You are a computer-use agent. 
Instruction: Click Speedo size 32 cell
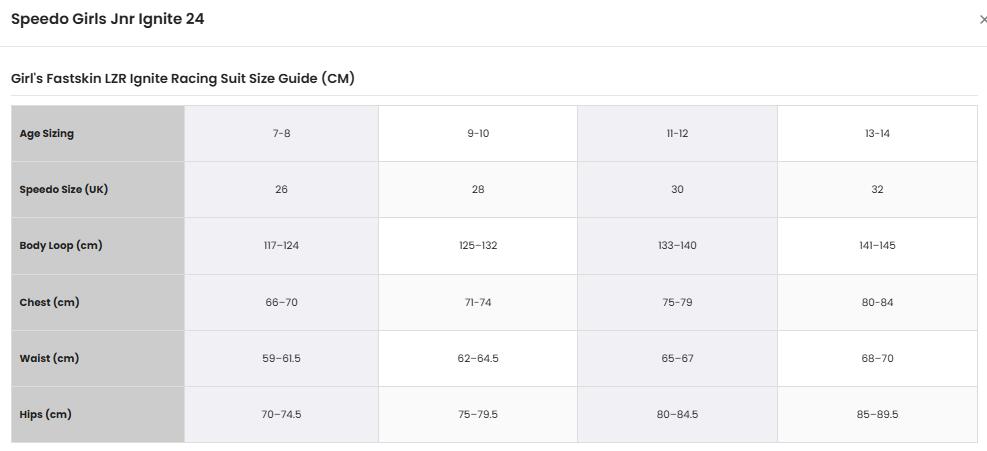click(877, 190)
